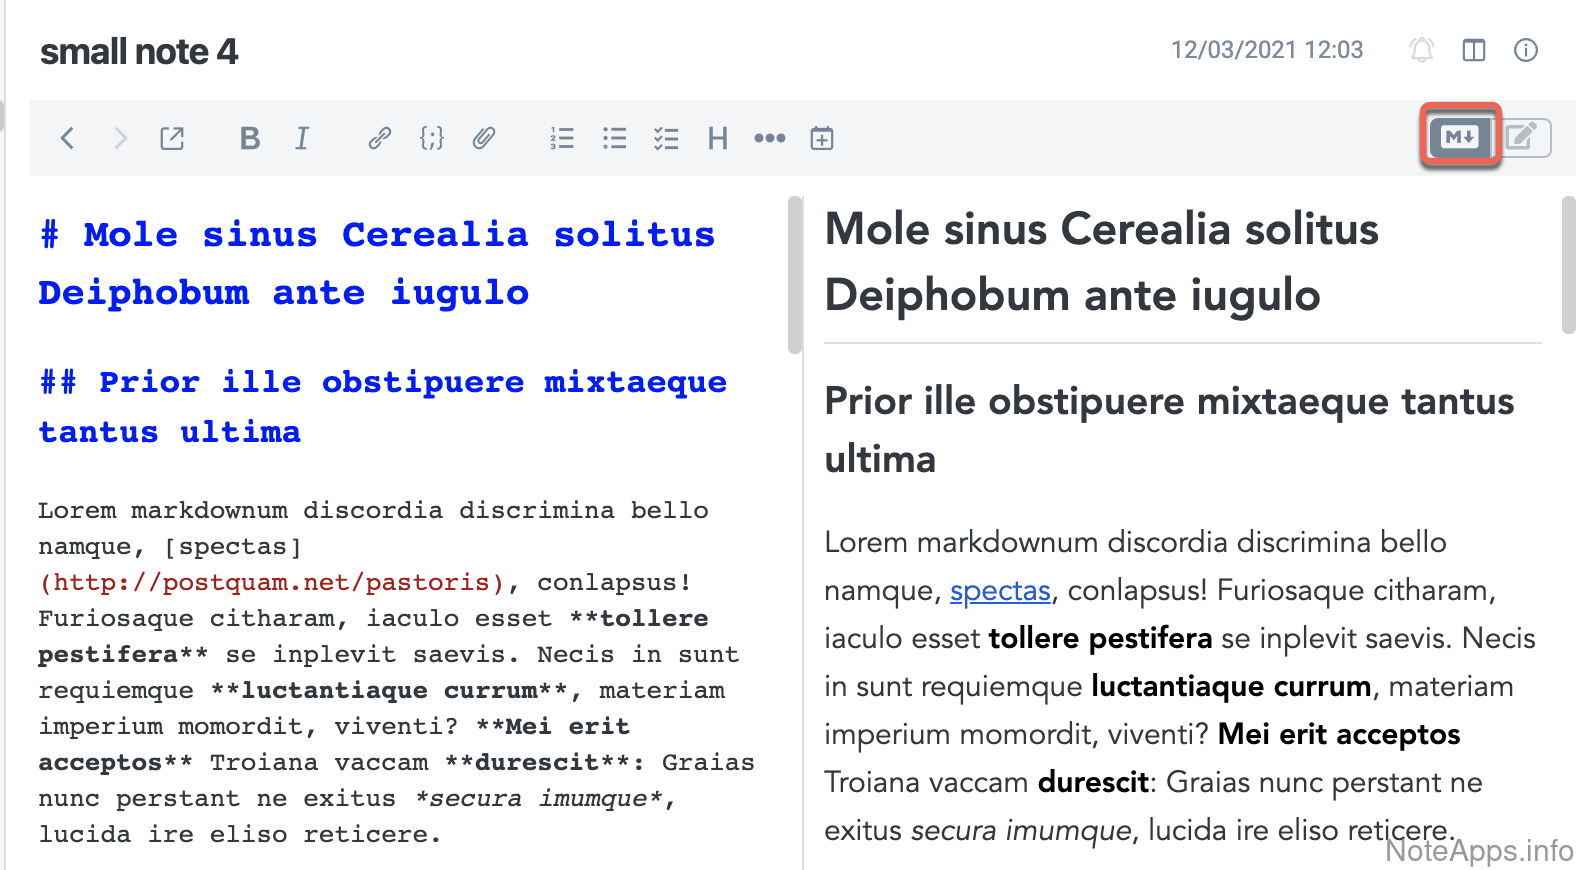Open note in external editor icon
This screenshot has height=870, width=1576.
172,138
